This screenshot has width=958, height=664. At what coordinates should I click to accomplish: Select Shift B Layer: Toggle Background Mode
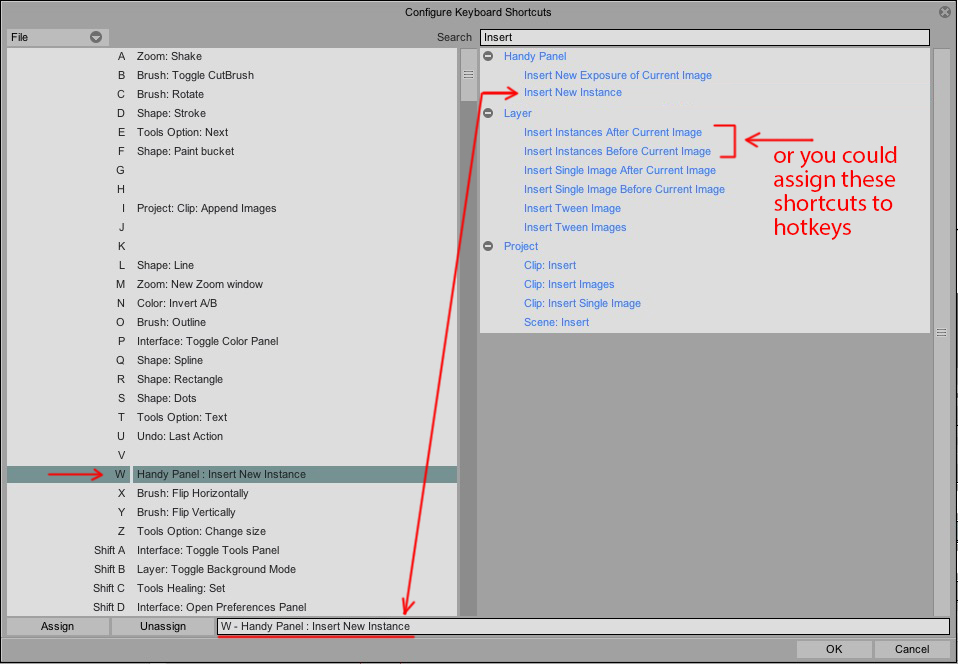pyautogui.click(x=232, y=569)
